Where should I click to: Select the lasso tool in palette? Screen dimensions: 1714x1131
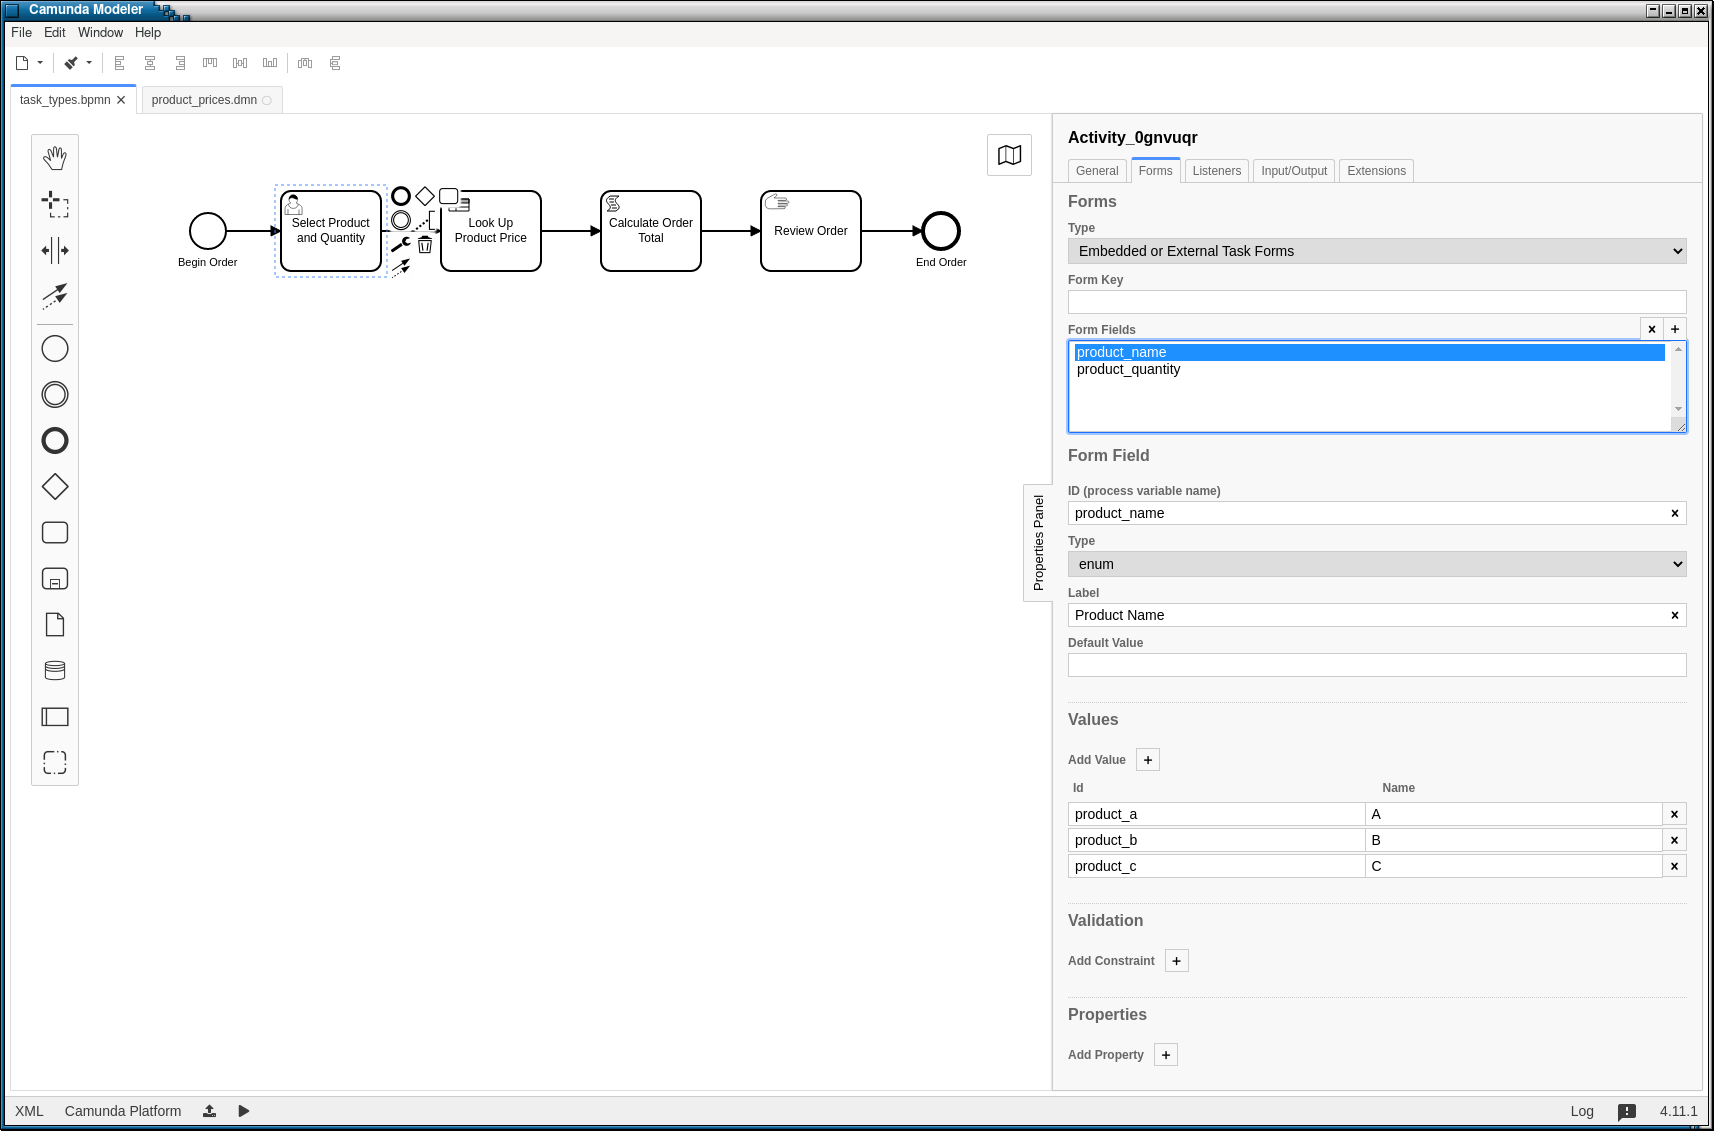coord(55,204)
